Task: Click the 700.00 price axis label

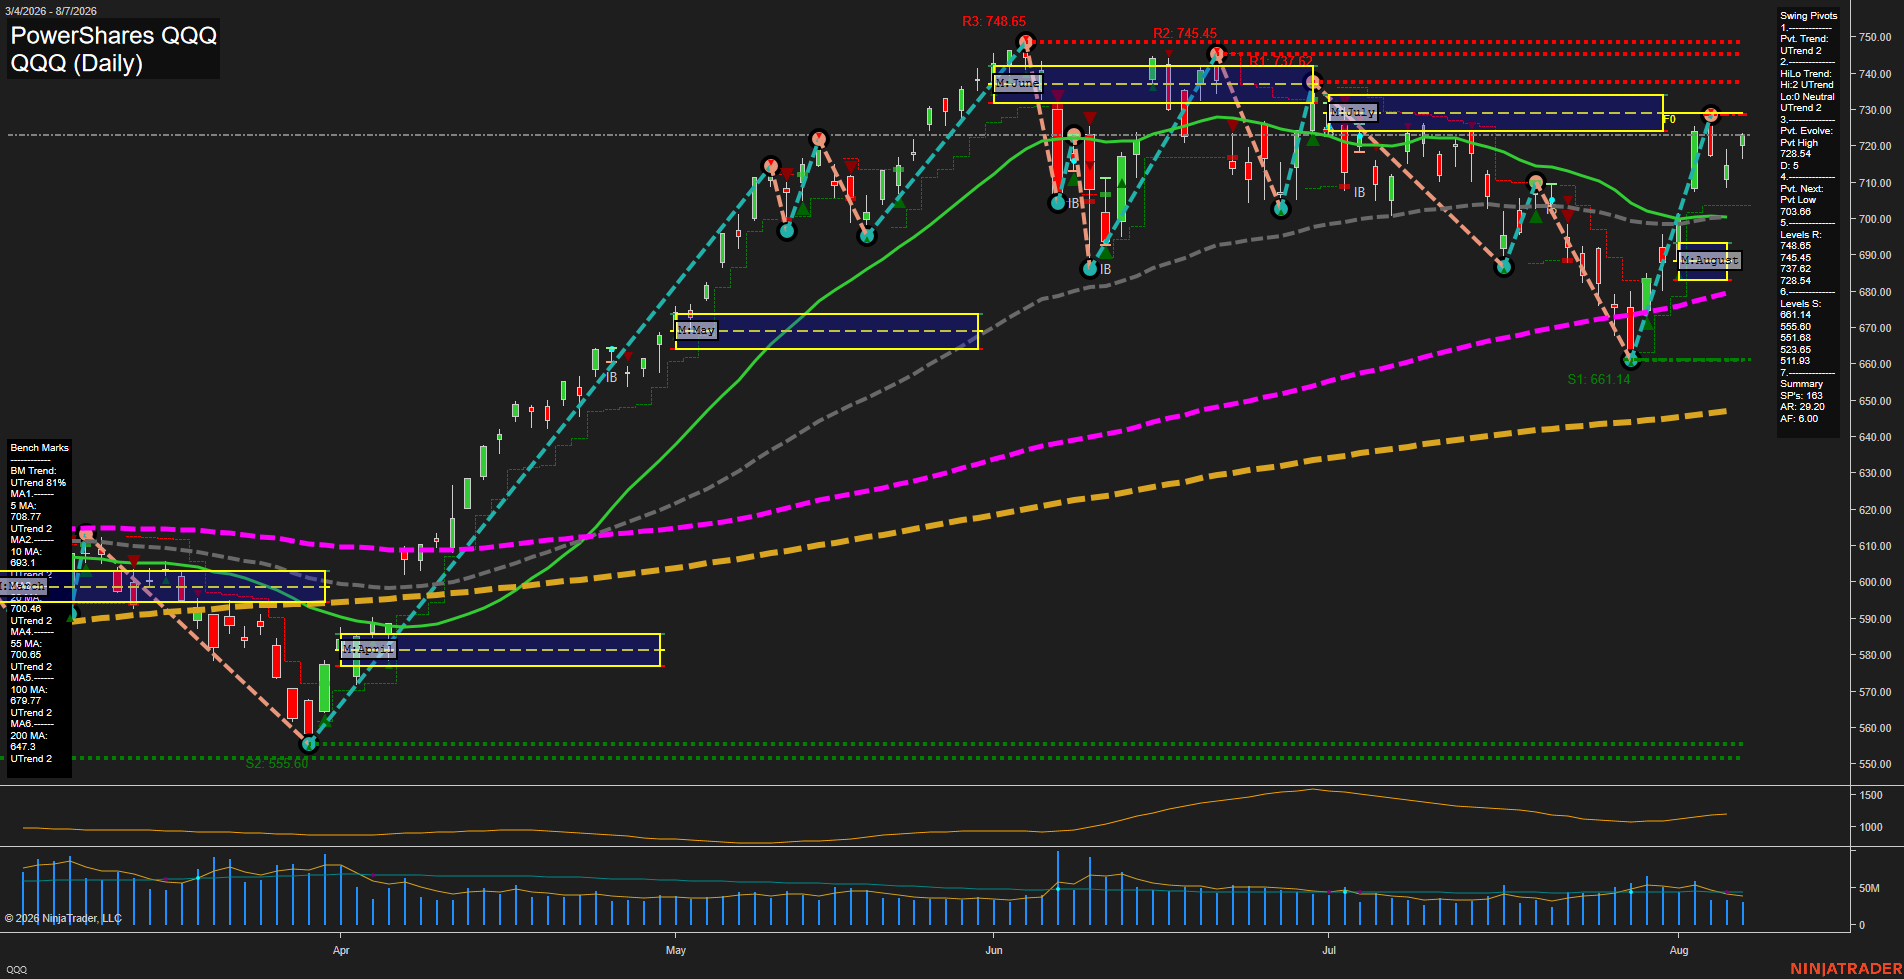Action: (x=1875, y=219)
